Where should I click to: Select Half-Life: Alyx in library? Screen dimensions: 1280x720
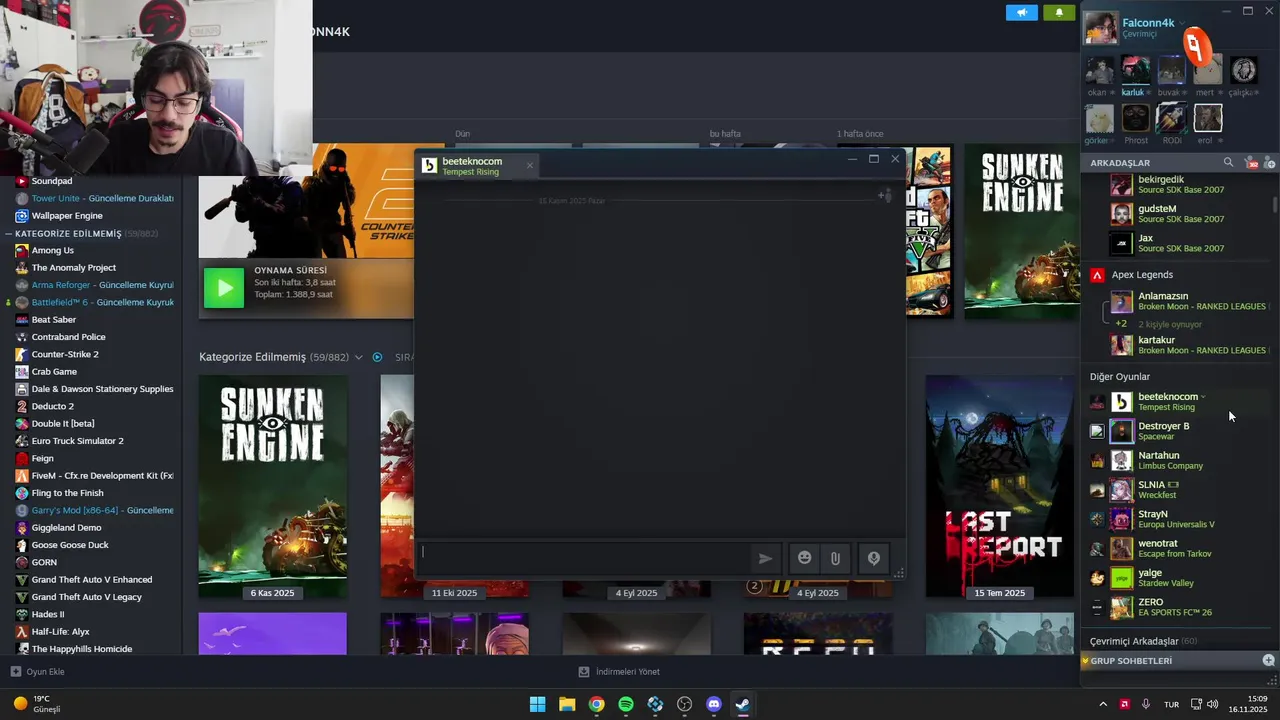[60, 632]
